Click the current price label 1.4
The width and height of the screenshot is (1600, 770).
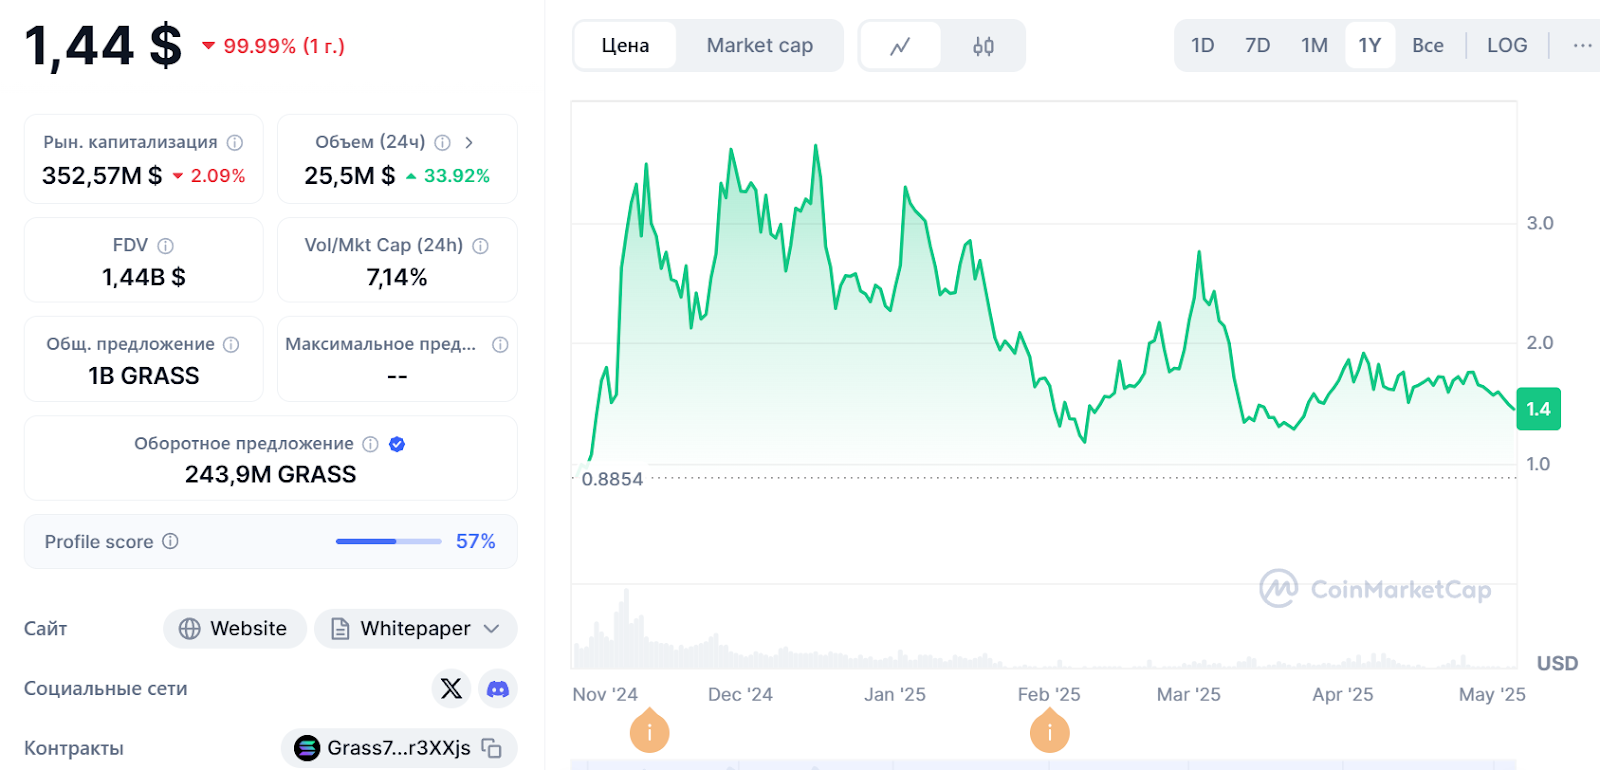click(x=1538, y=409)
